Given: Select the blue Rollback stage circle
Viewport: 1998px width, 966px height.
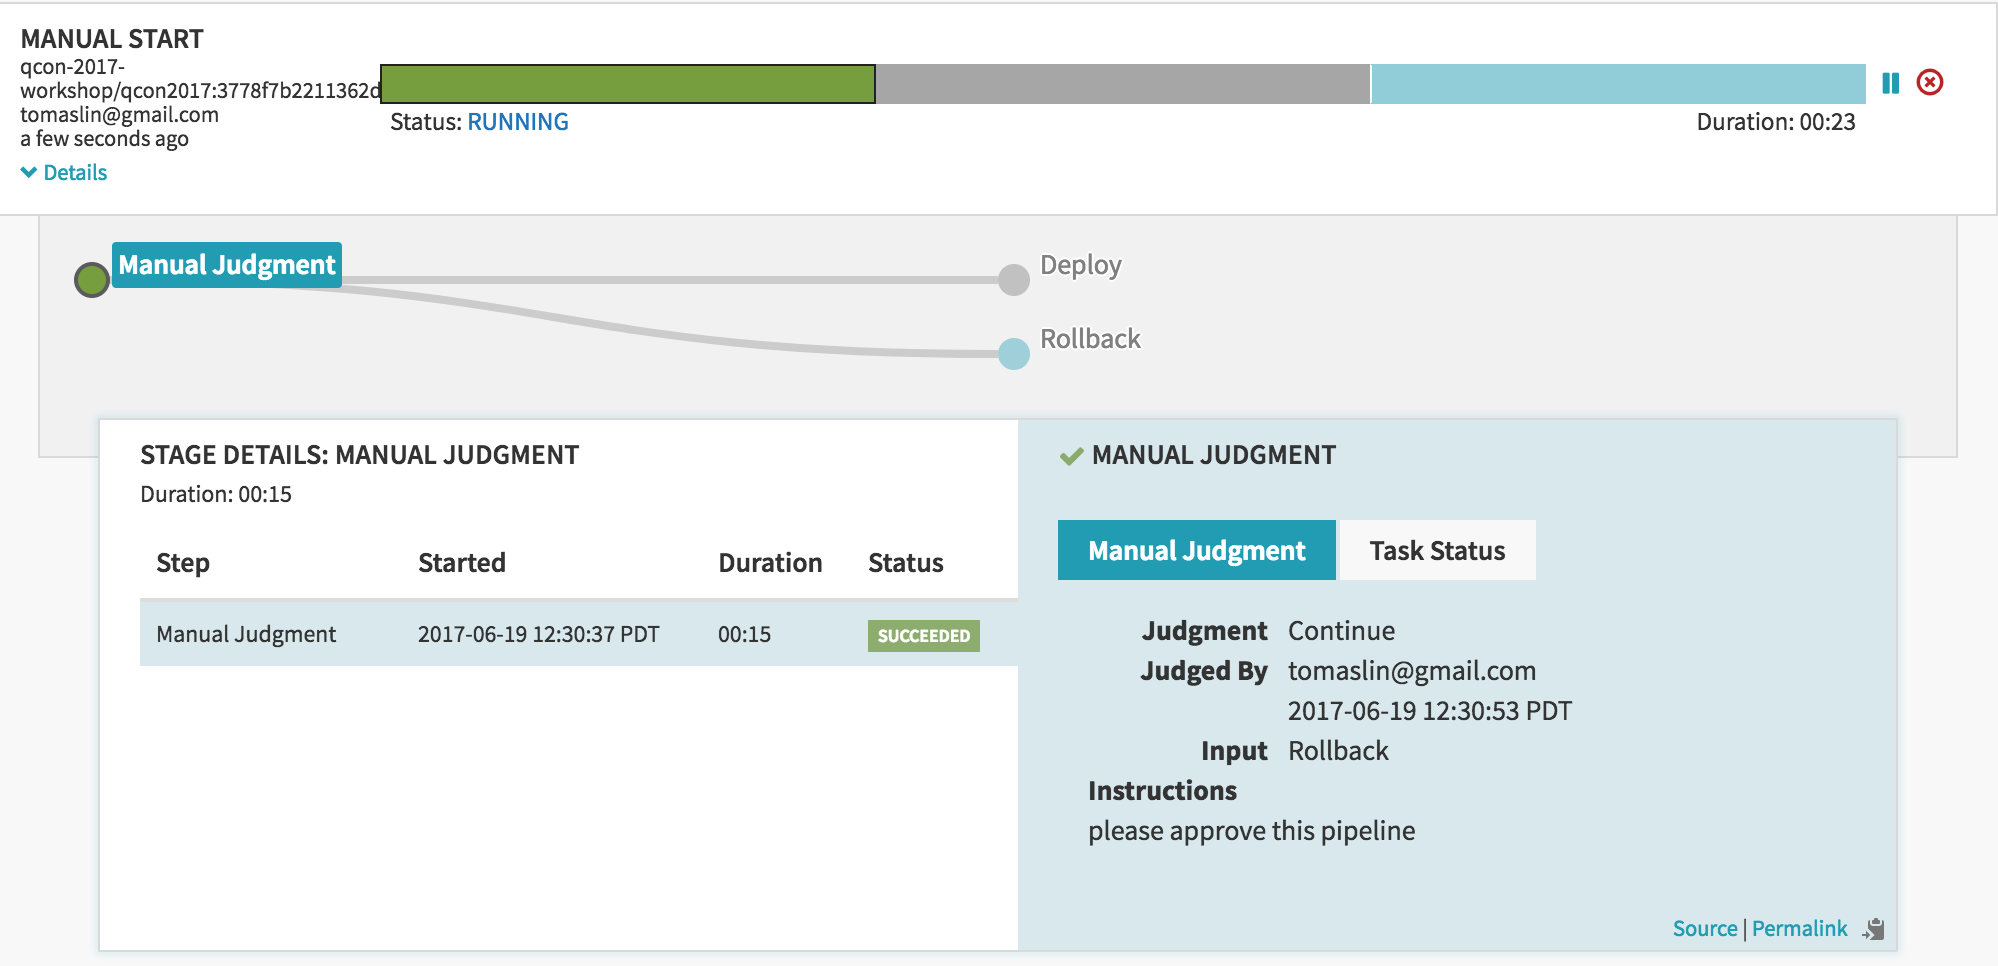Looking at the screenshot, I should pyautogui.click(x=1014, y=354).
